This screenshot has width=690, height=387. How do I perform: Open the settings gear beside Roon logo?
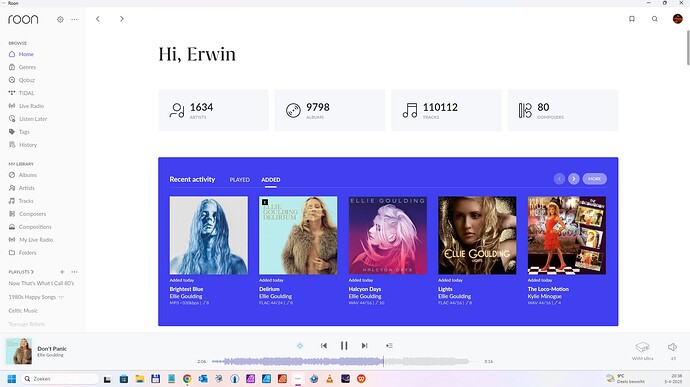pyautogui.click(x=60, y=19)
